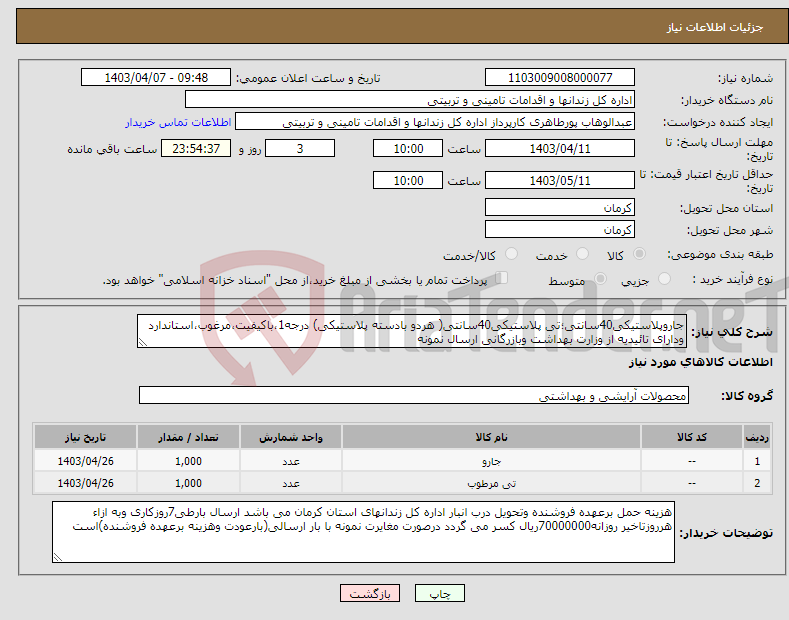This screenshot has height=620, width=789.
Task: Click the price validity time field 10:00
Action: click(408, 180)
